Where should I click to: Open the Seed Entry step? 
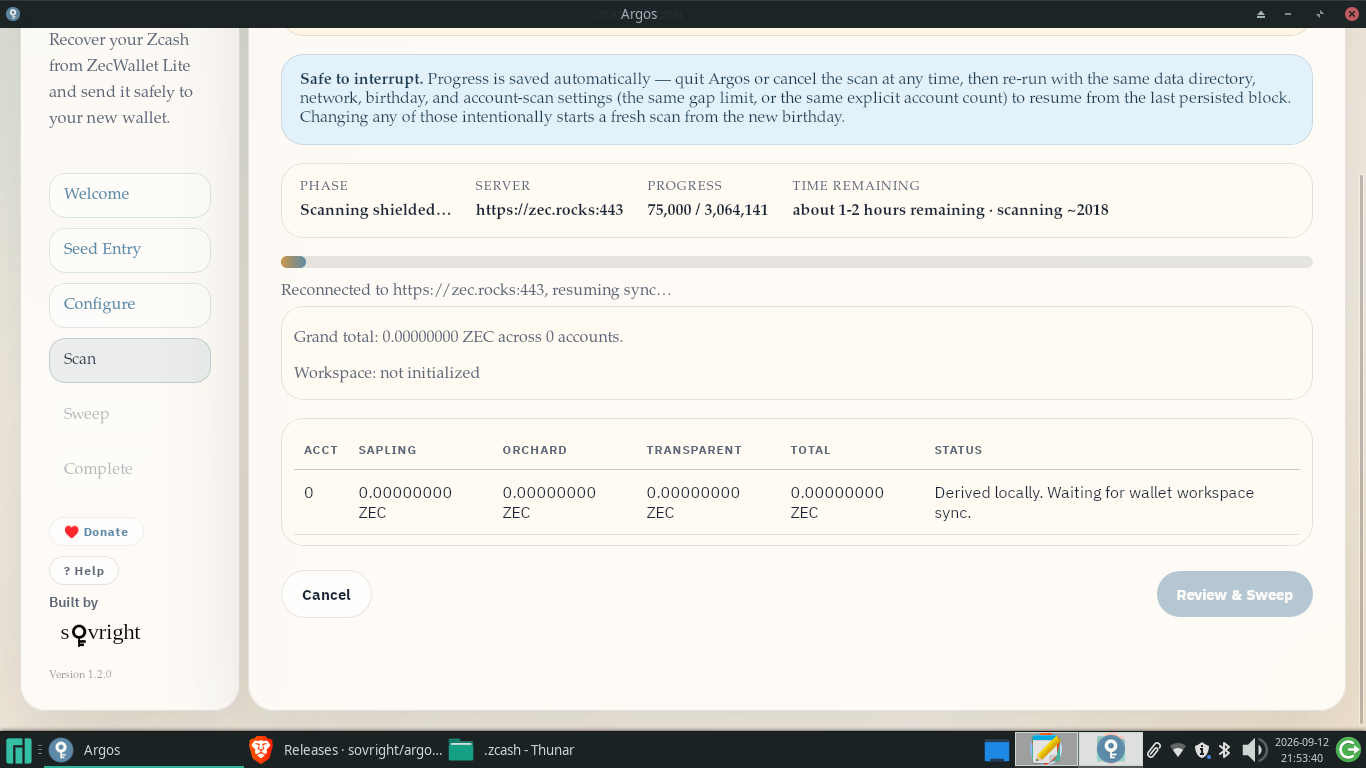tap(130, 250)
